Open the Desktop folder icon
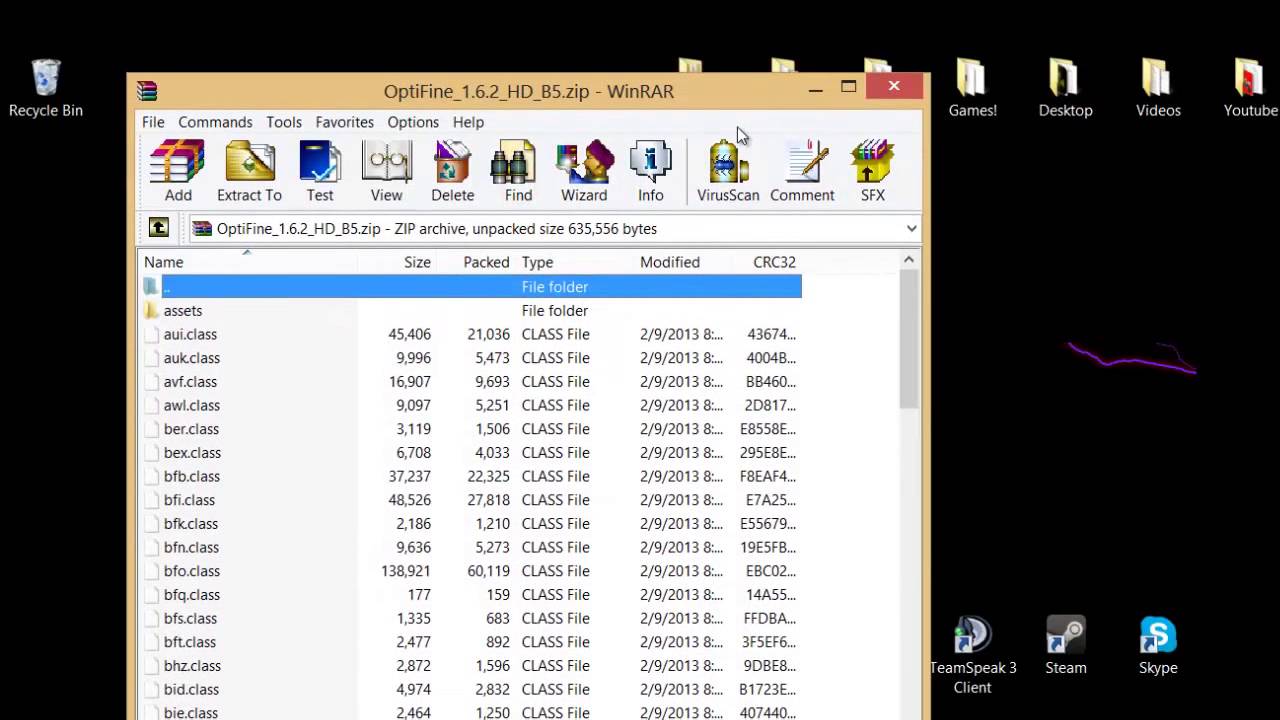This screenshot has height=720, width=1280. pos(1065,88)
